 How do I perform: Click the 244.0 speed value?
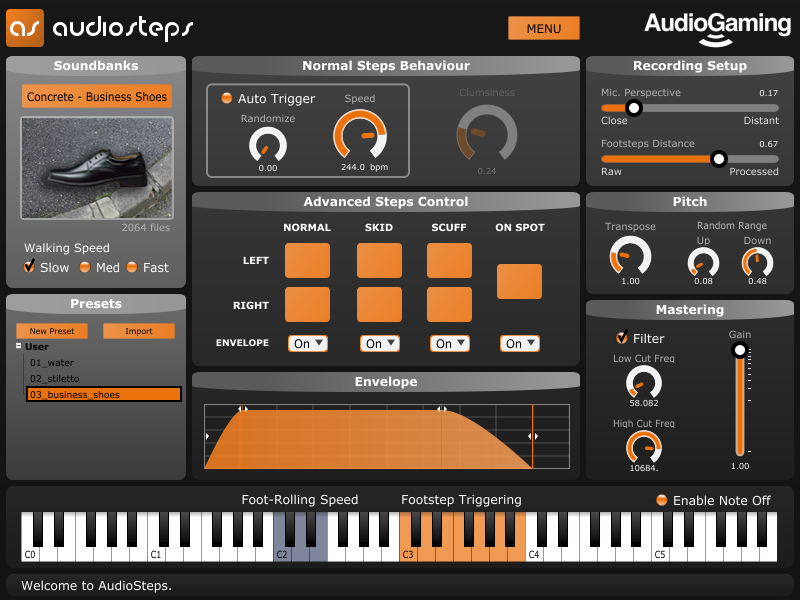pyautogui.click(x=353, y=167)
